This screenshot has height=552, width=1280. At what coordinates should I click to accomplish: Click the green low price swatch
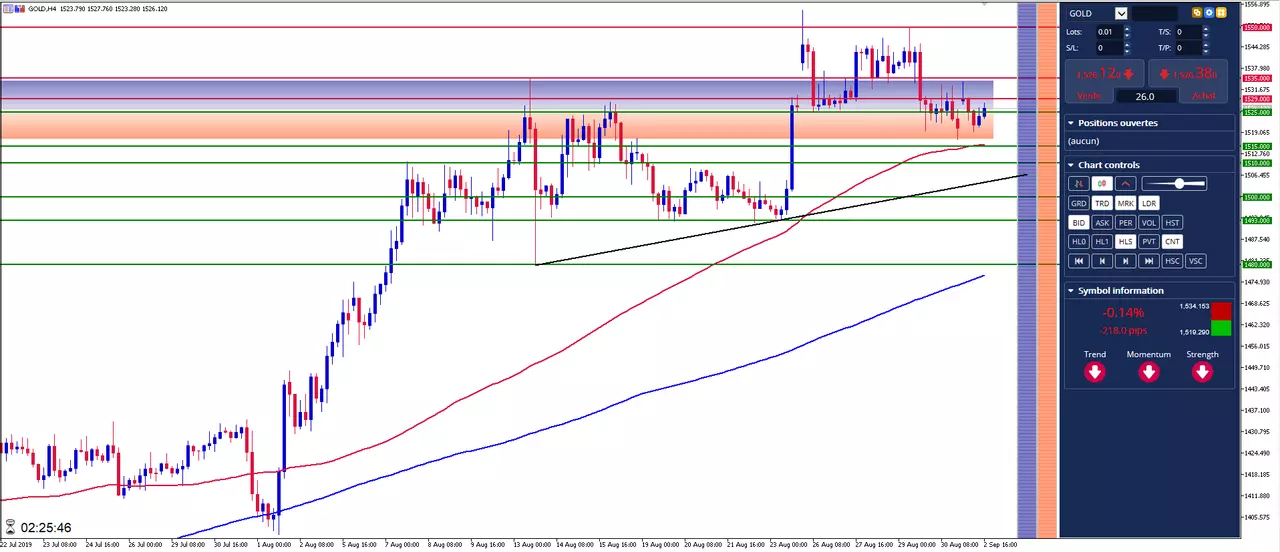[x=1221, y=328]
